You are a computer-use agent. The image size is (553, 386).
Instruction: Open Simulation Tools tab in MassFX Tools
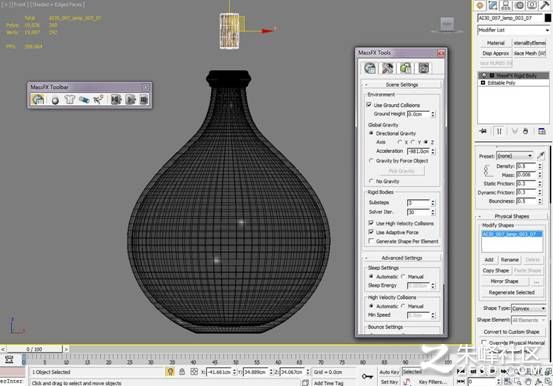click(388, 68)
